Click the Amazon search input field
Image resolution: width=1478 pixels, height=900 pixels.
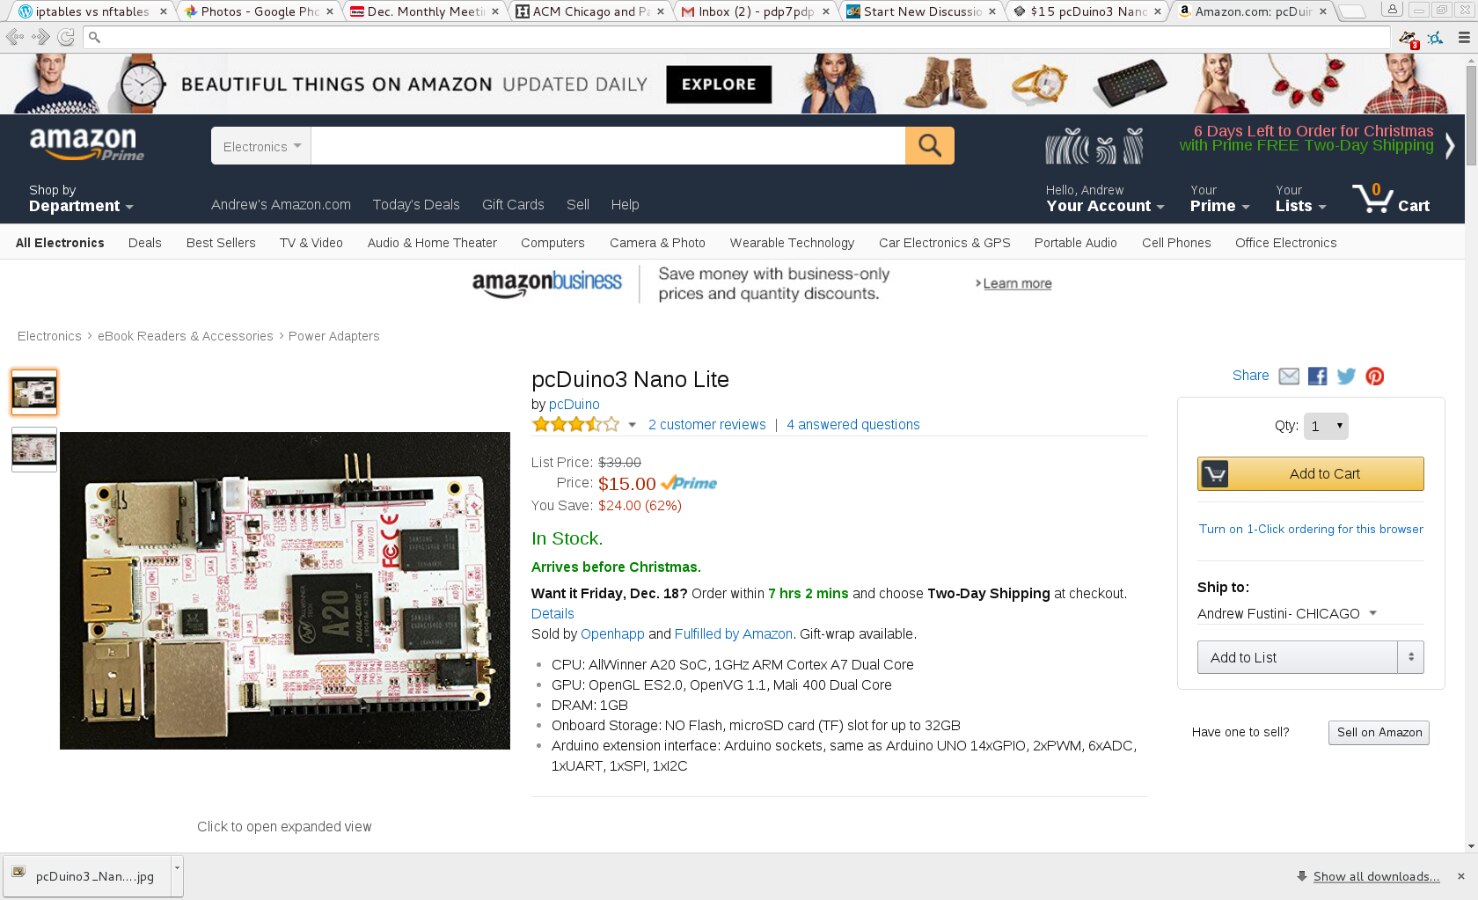(608, 146)
